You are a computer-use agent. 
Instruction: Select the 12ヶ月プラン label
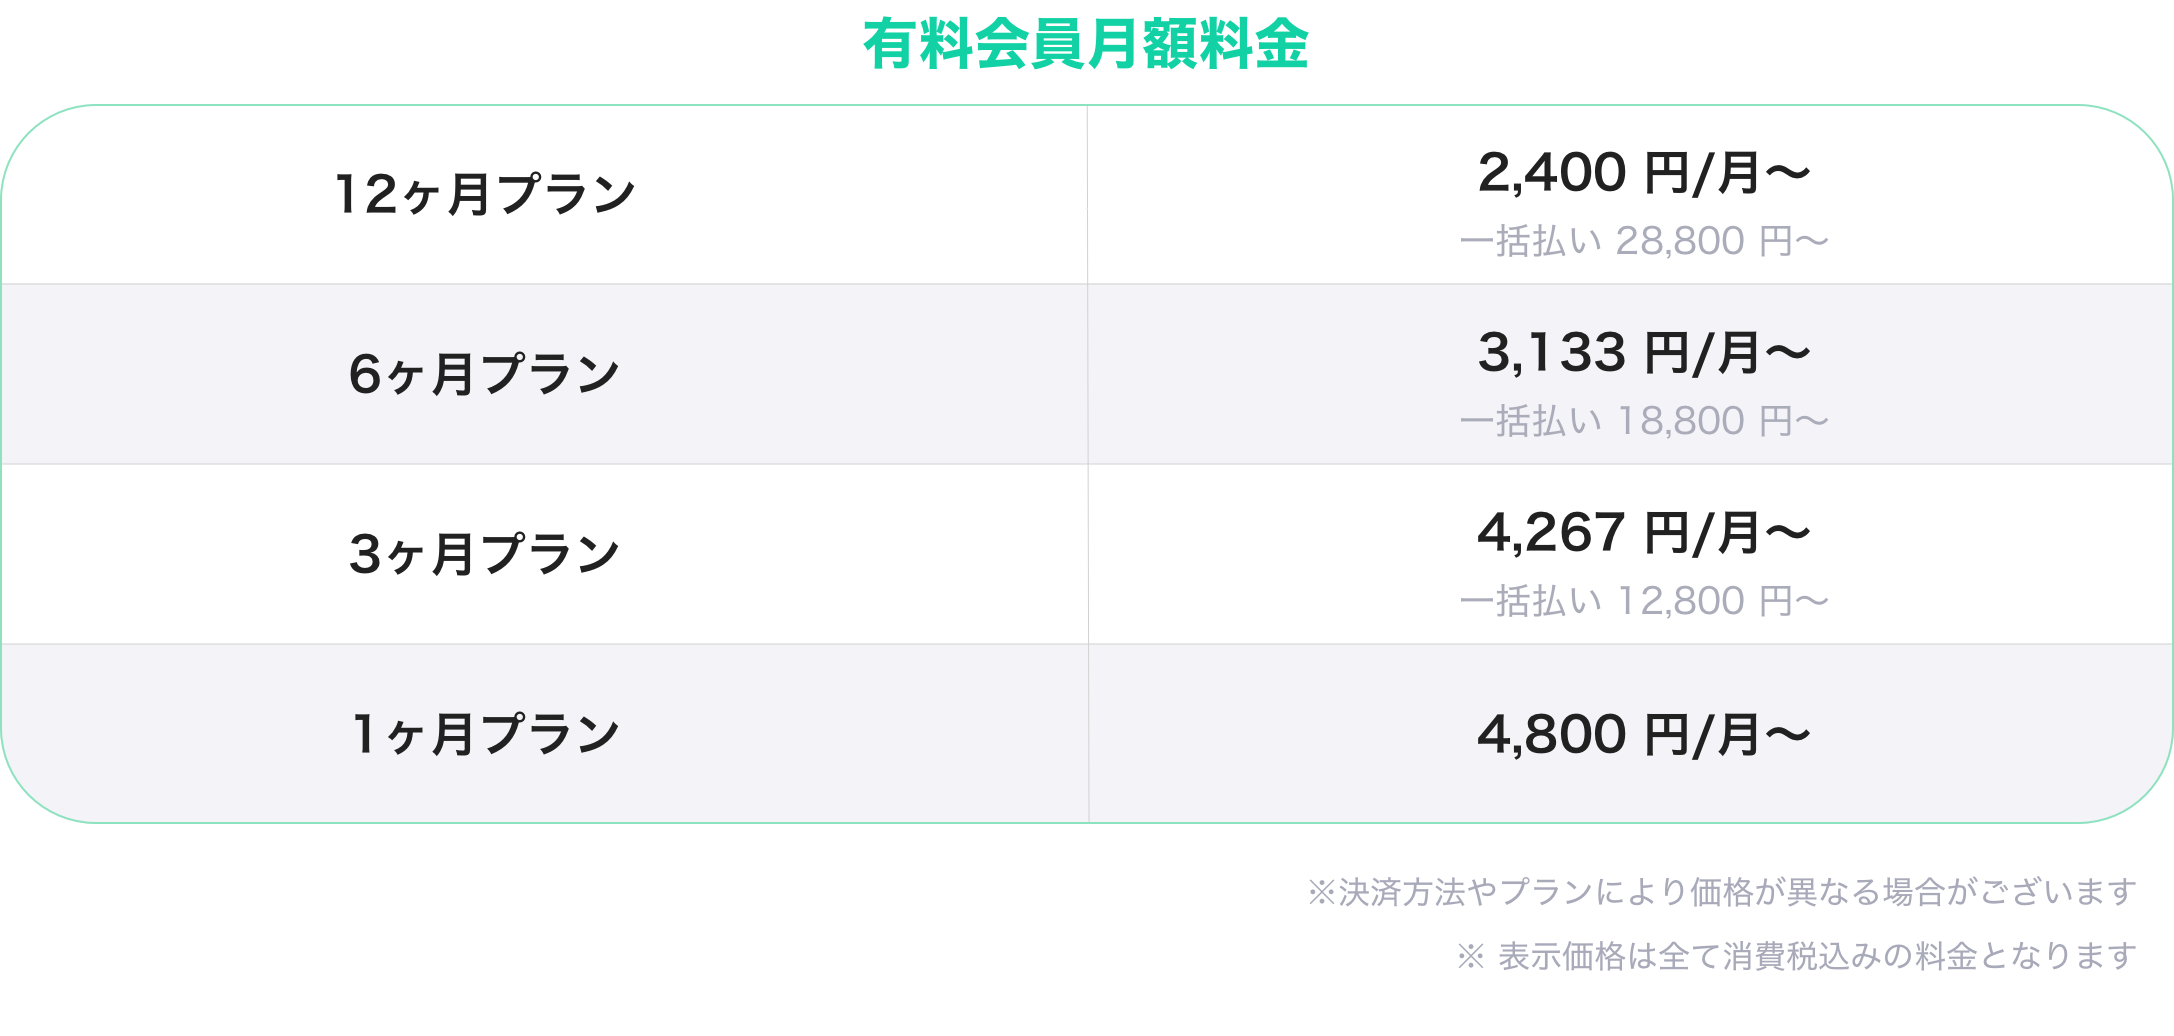coord(485,194)
